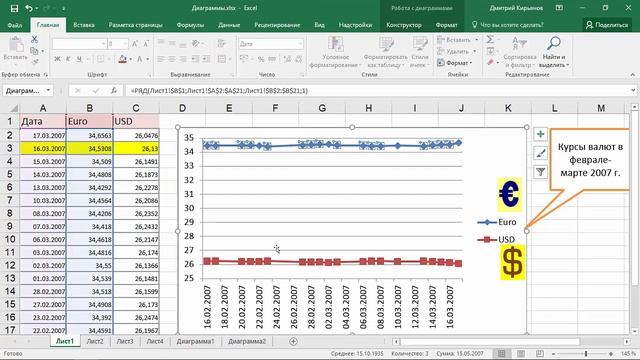Click the Orientation text angle icon
640x360 pixels.
(196, 43)
